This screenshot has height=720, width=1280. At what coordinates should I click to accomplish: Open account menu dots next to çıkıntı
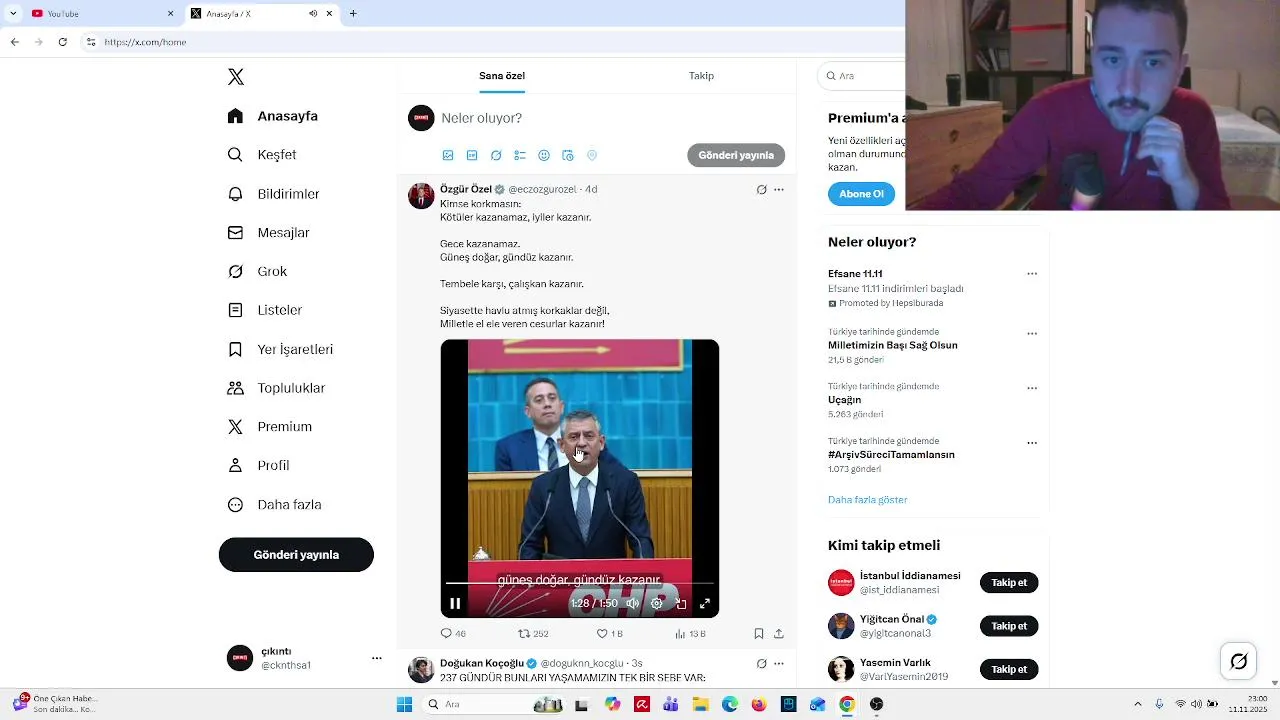click(377, 658)
